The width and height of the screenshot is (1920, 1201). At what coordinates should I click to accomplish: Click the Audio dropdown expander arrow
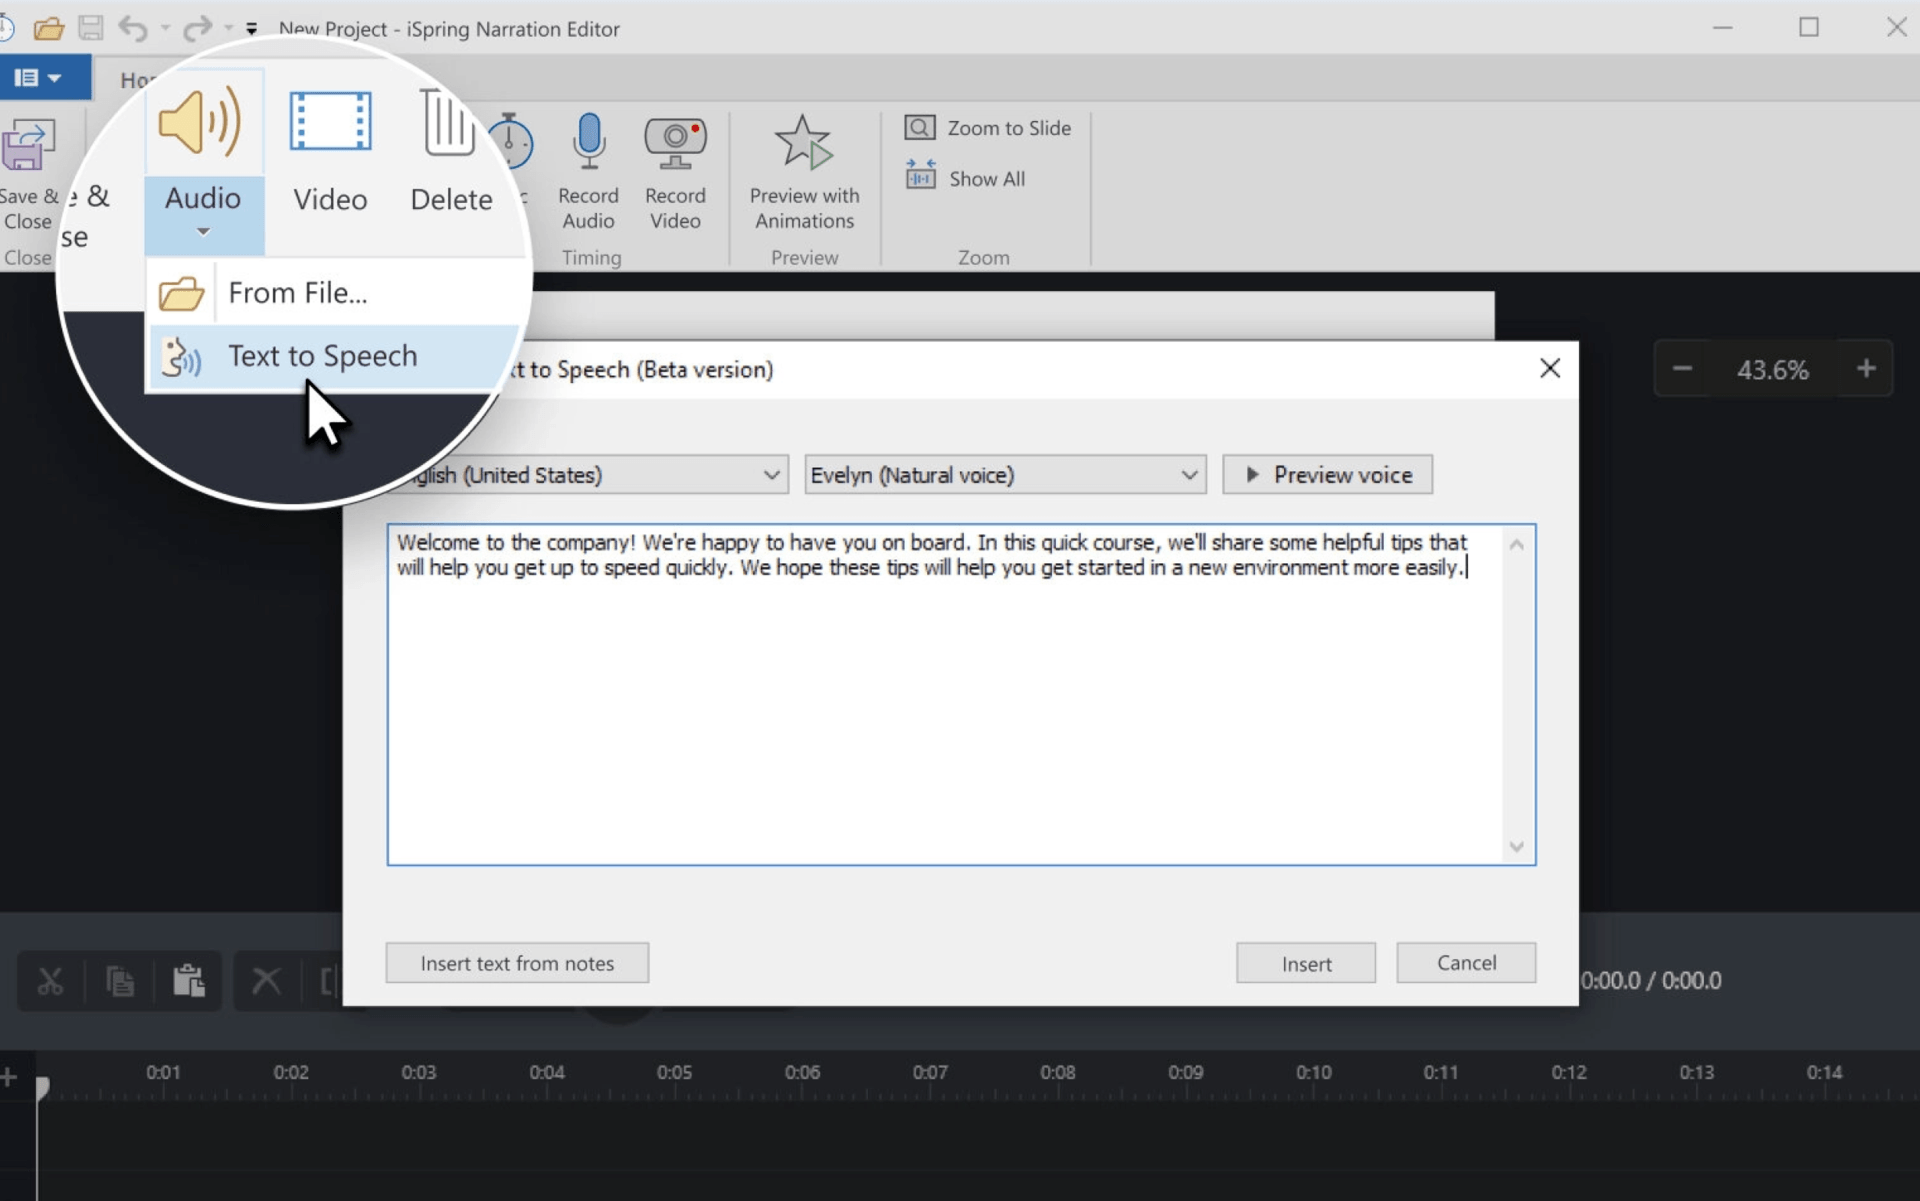coord(202,232)
